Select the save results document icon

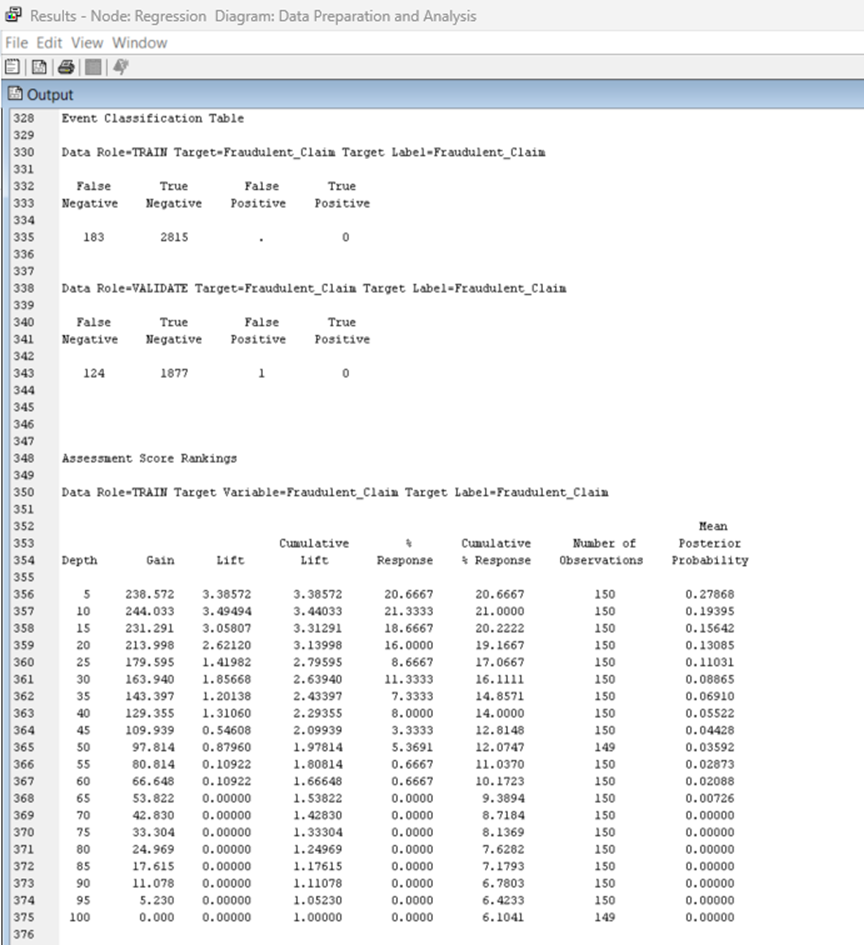coord(38,67)
